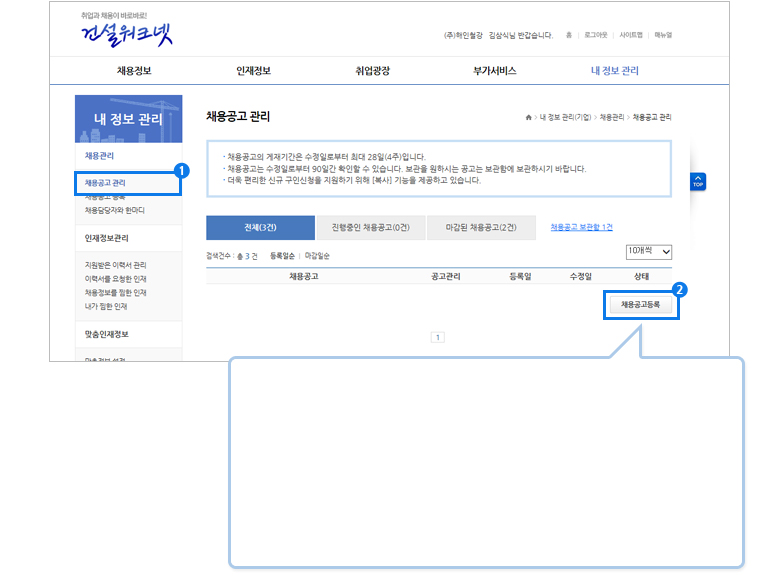This screenshot has height=578, width=780.
Task: Open the 사이트맵 link in header
Action: (631, 35)
